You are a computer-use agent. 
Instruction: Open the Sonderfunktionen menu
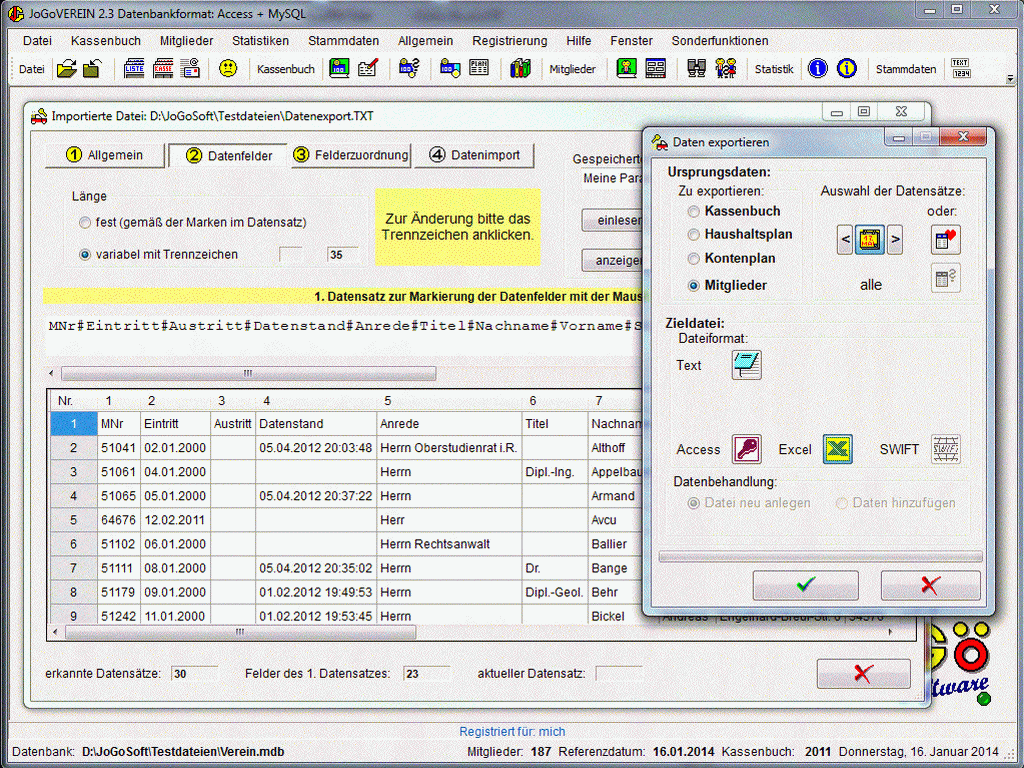tap(720, 40)
